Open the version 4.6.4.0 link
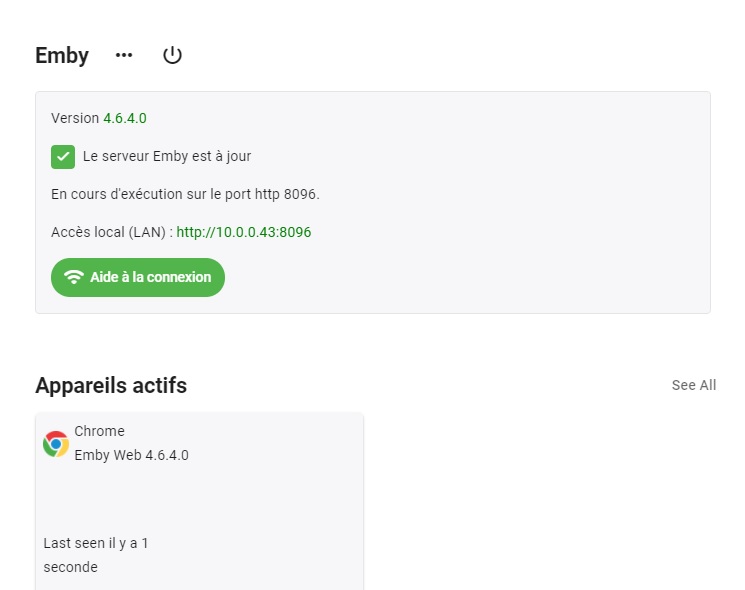Viewport: 745px width, 590px height. [125, 118]
